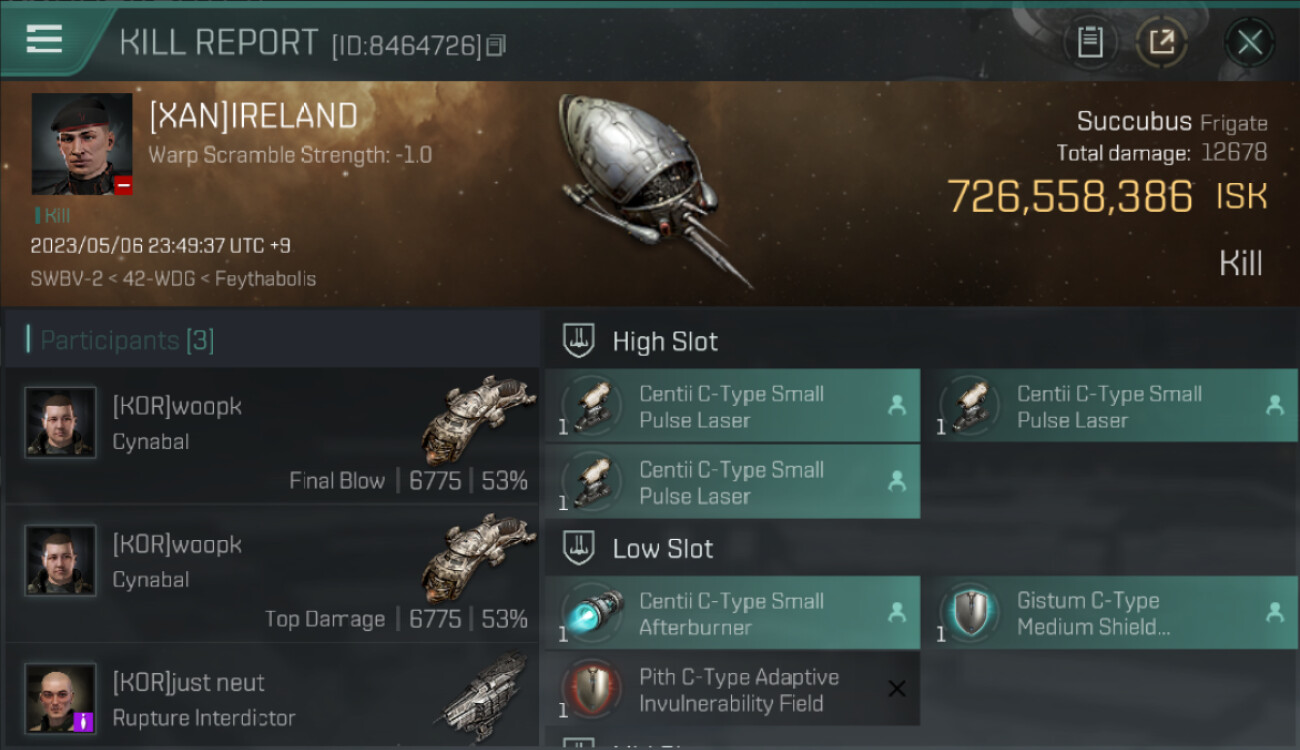Click the Centii C-Type Small Afterburner icon
The width and height of the screenshot is (1300, 750).
(593, 614)
